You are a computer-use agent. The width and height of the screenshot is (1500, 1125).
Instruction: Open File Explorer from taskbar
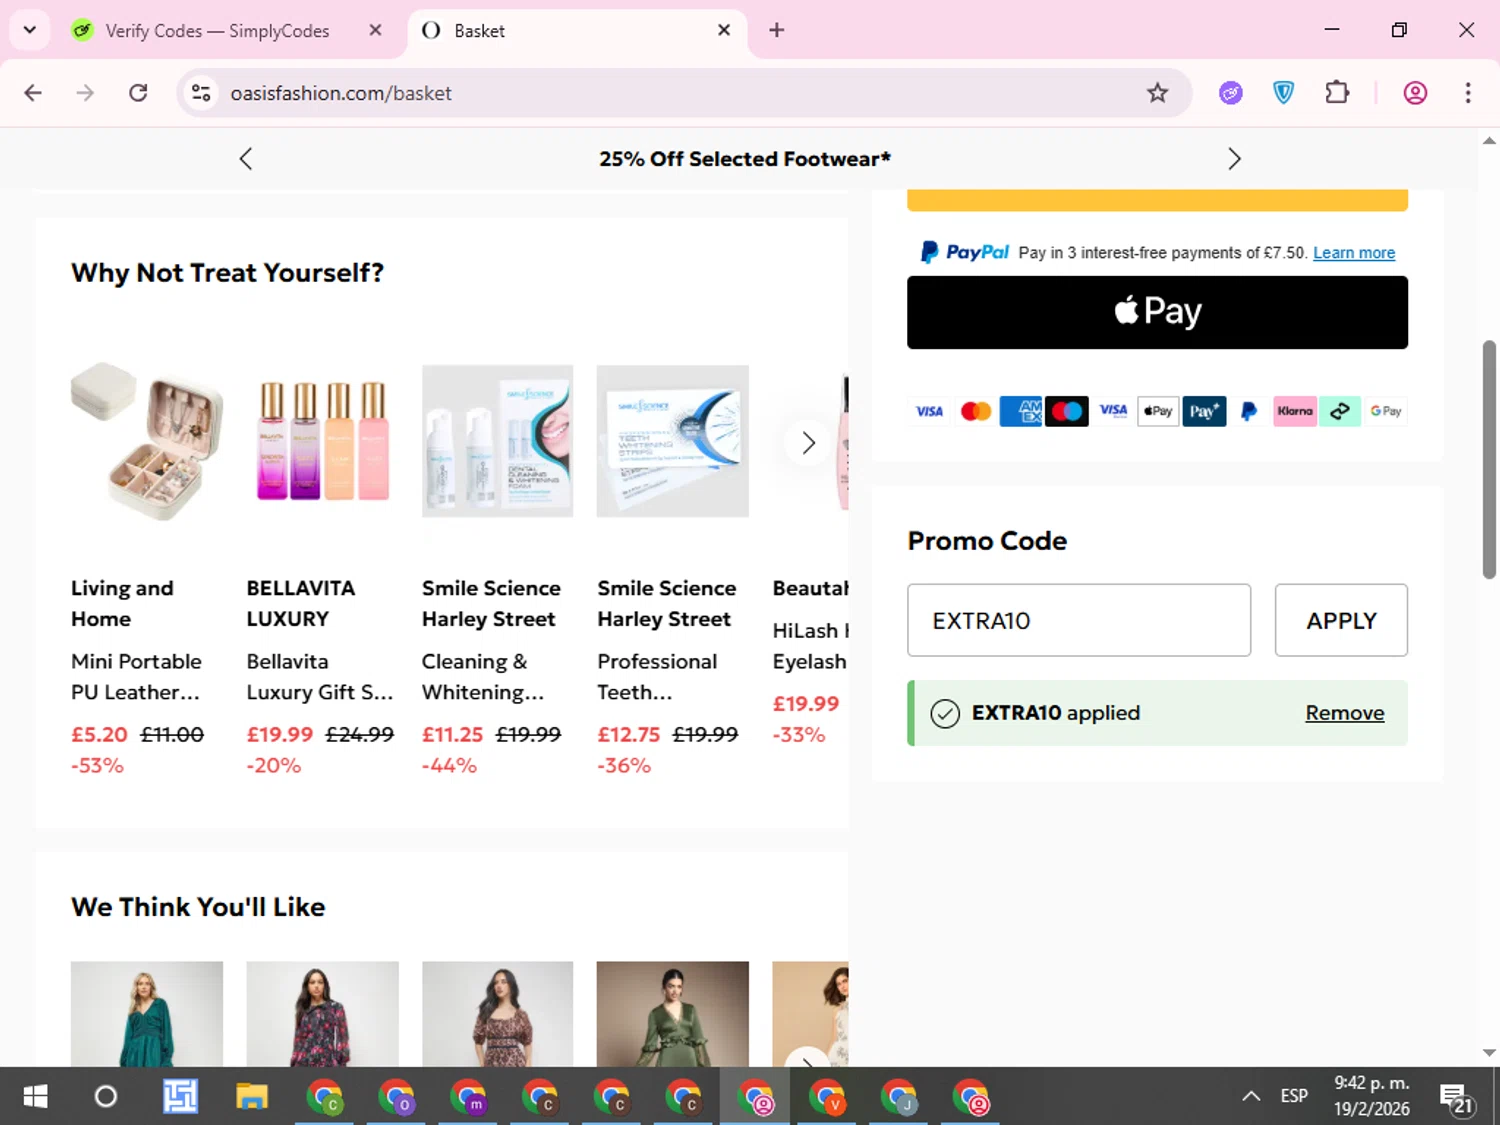tap(251, 1097)
